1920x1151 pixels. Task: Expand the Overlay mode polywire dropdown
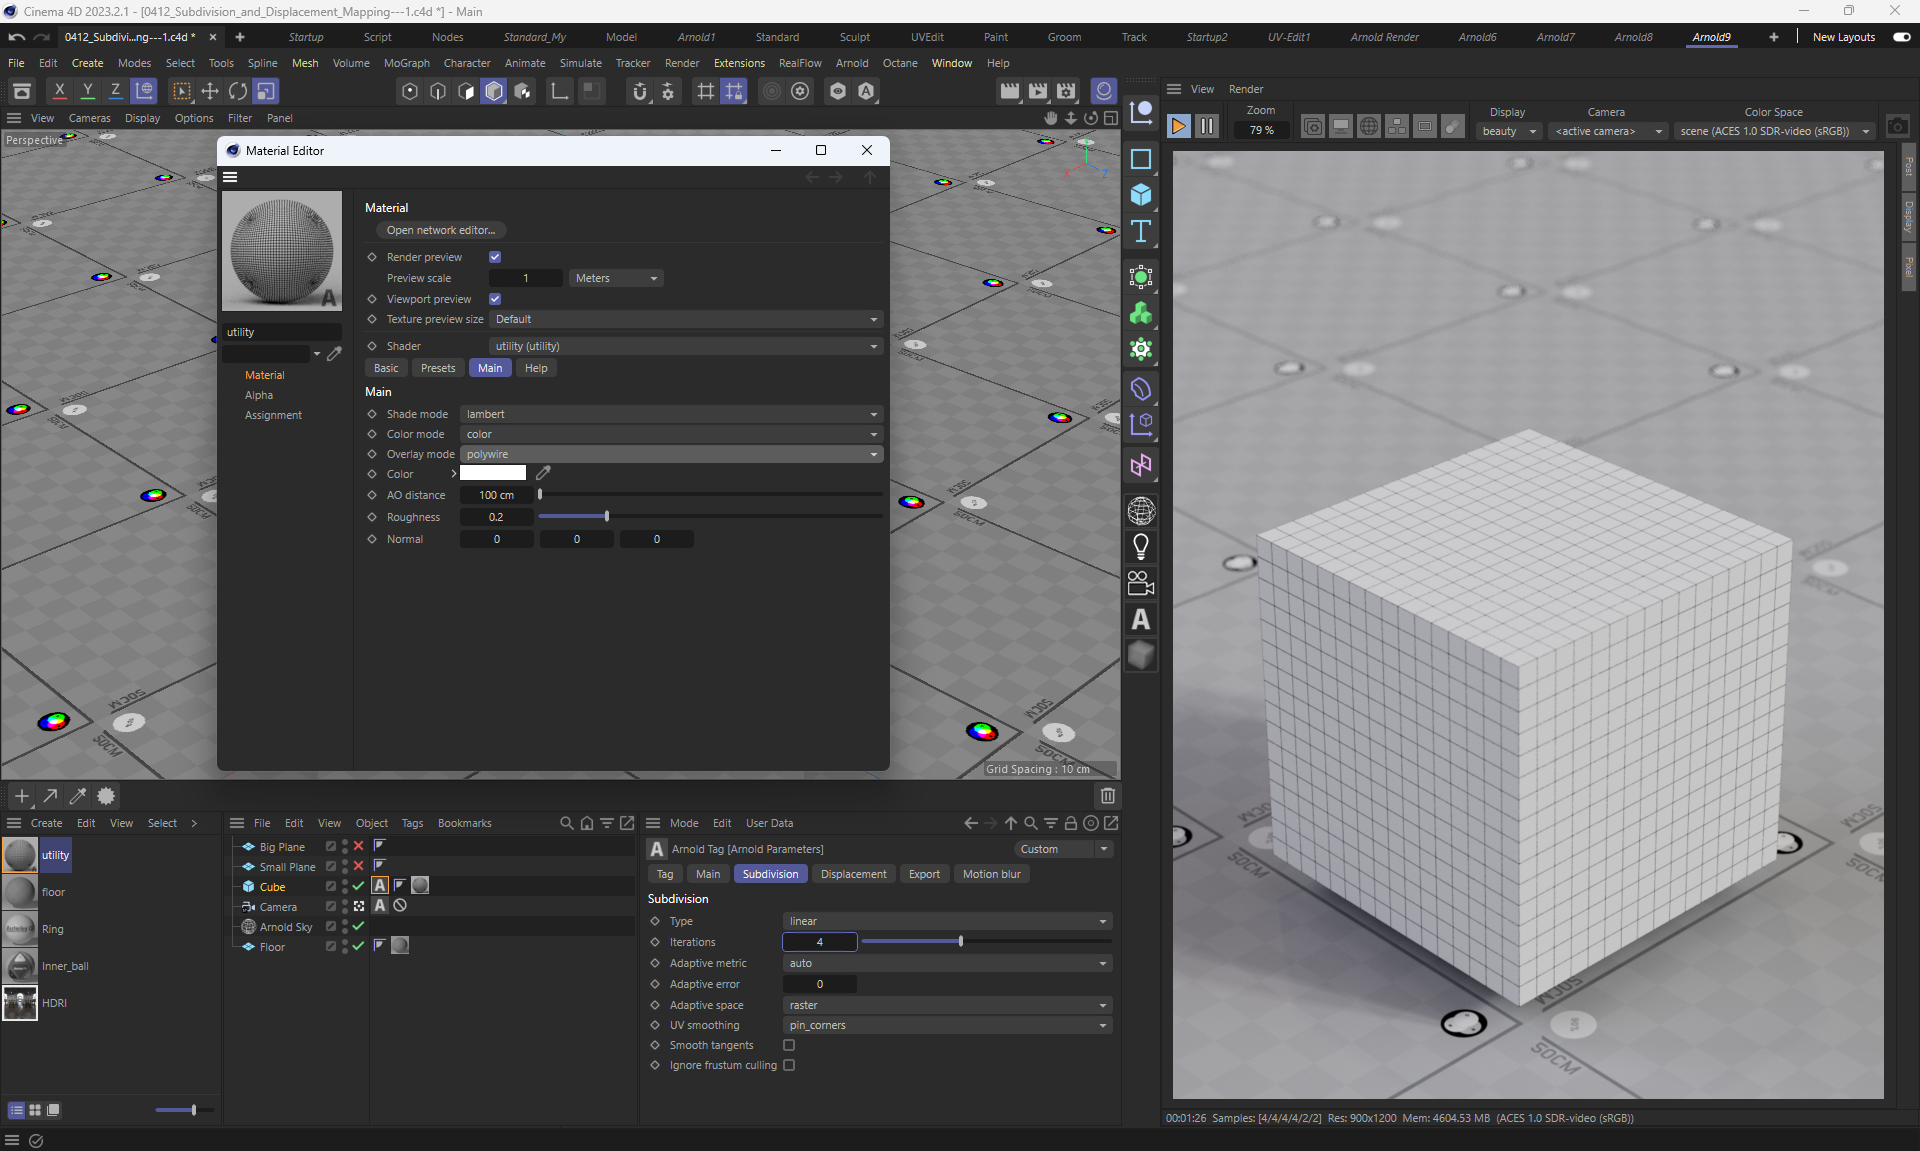pyautogui.click(x=671, y=454)
